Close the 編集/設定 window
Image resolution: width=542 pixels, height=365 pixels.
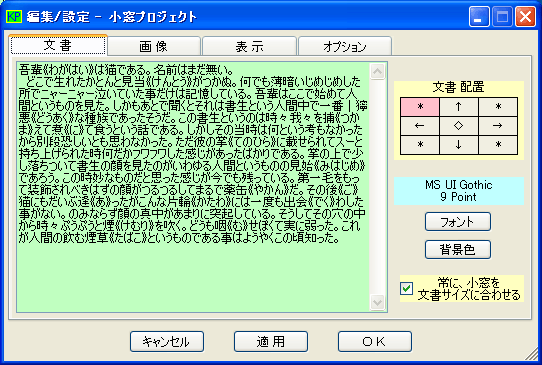click(525, 16)
